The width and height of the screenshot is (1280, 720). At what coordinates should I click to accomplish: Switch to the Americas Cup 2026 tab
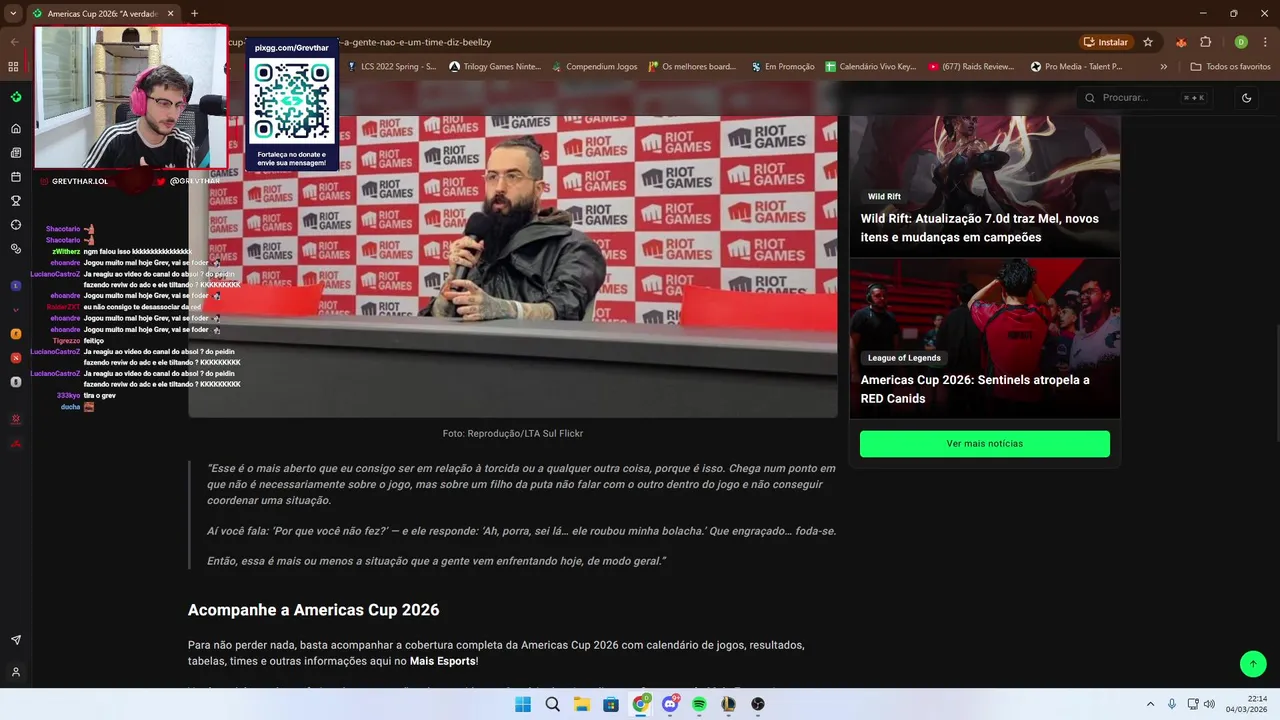(x=102, y=14)
